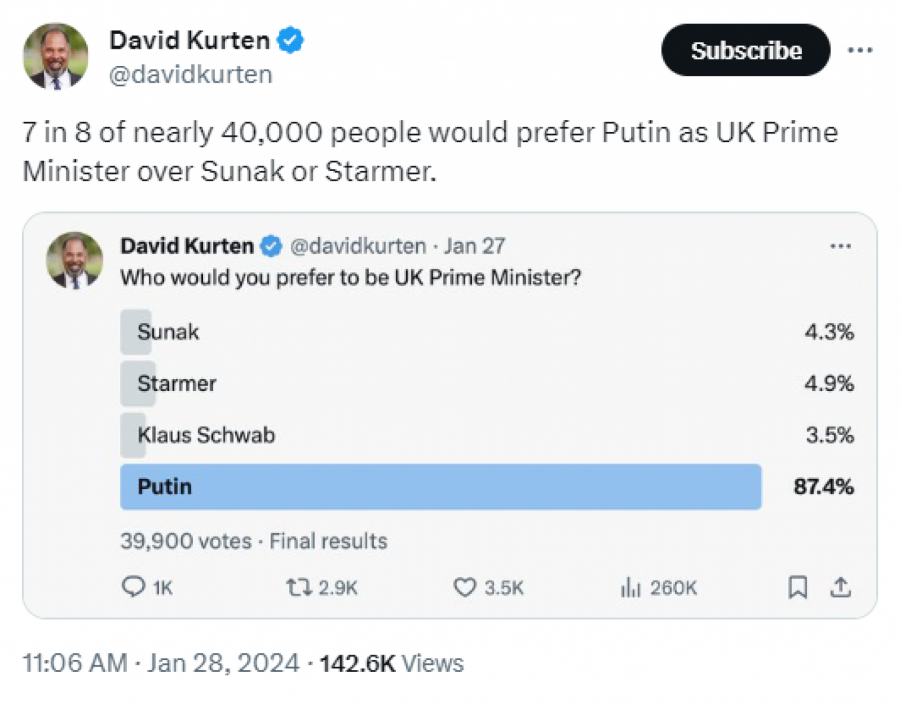Click the David Kurten display name at top
Image resolution: width=900 pixels, height=704 pixels.
click(189, 41)
